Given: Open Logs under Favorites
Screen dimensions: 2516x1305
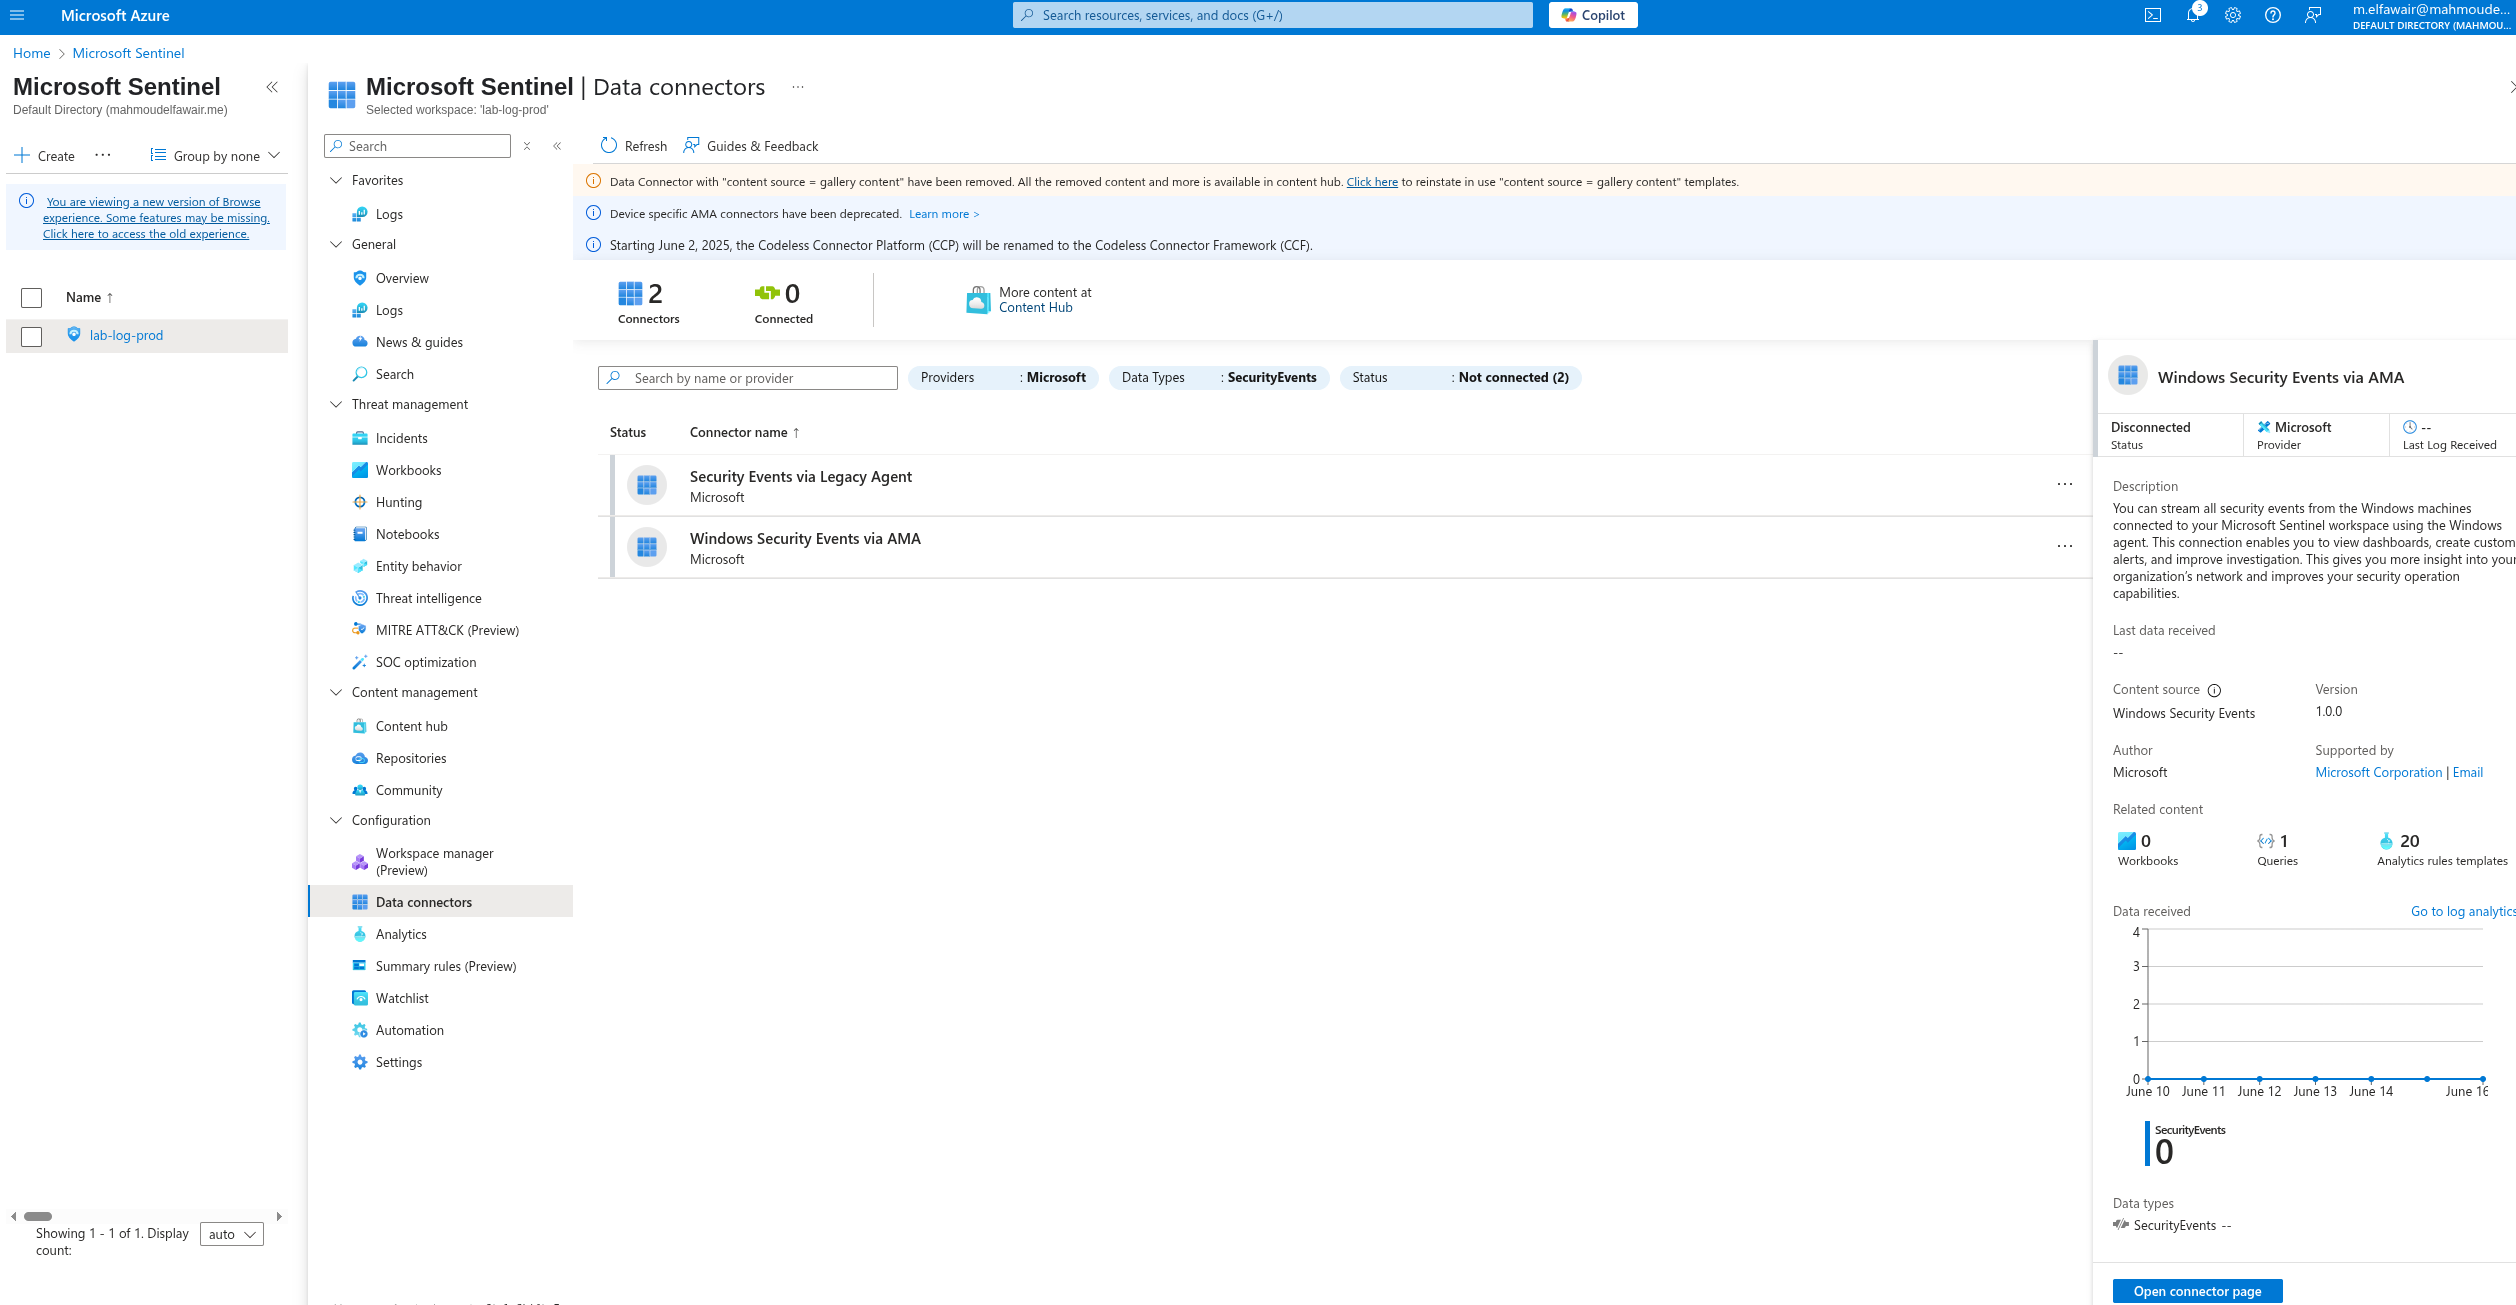Looking at the screenshot, I should [x=389, y=214].
